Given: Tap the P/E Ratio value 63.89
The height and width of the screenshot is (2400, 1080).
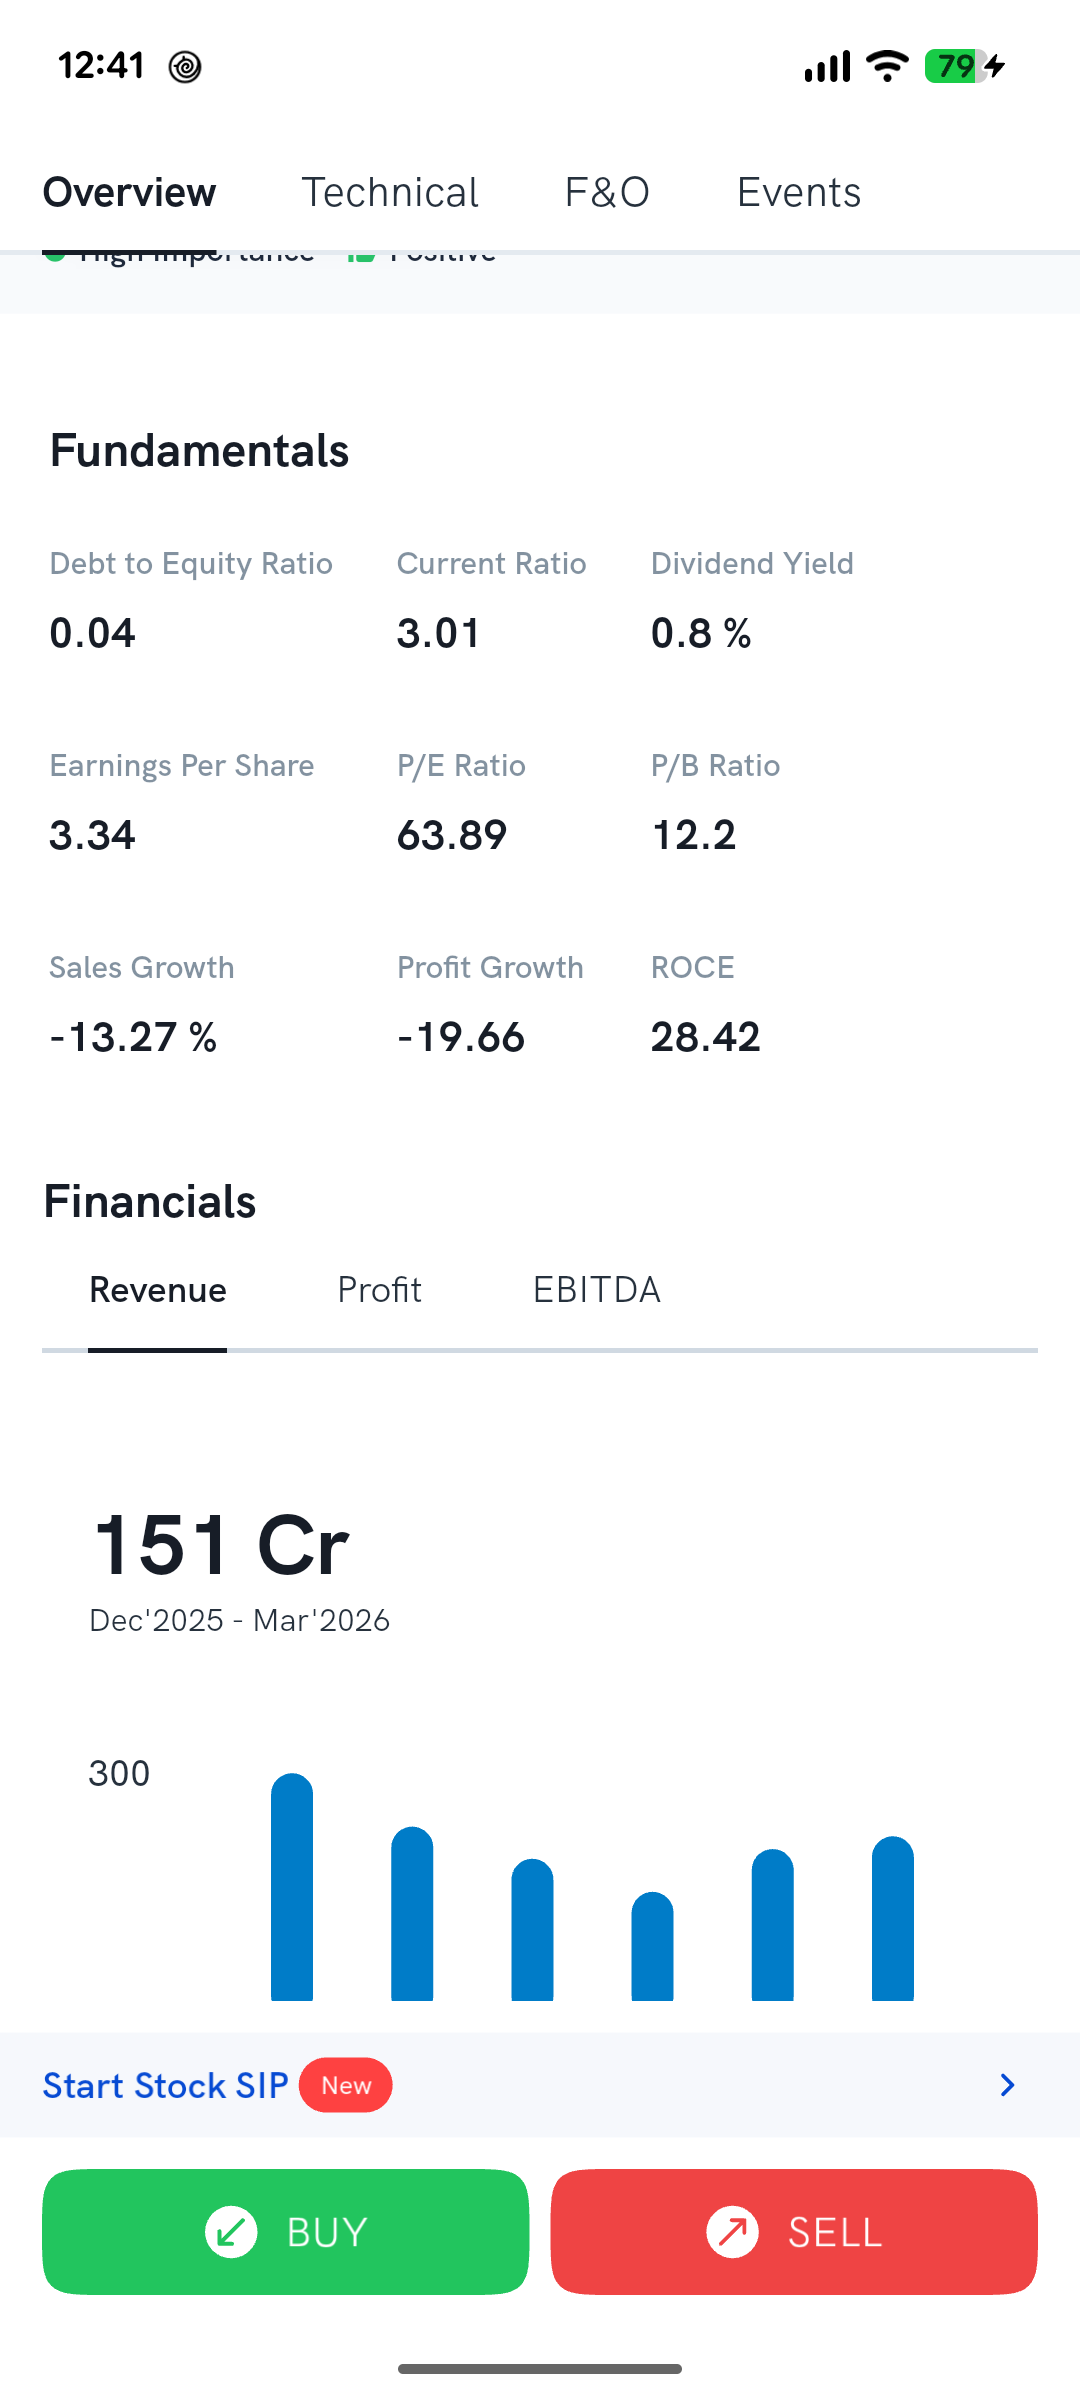Looking at the screenshot, I should click(452, 835).
